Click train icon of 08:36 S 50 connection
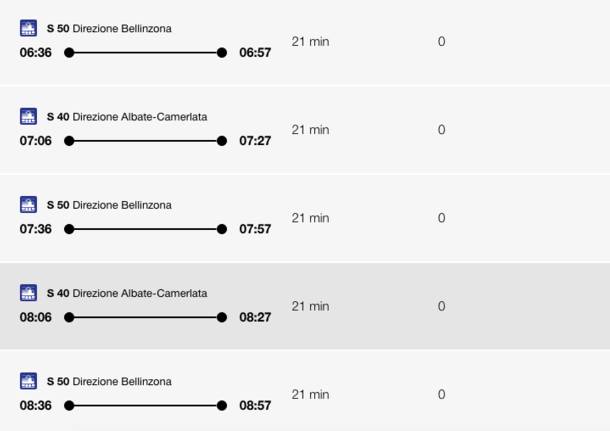Viewport: 610px width, 431px height. 28,381
